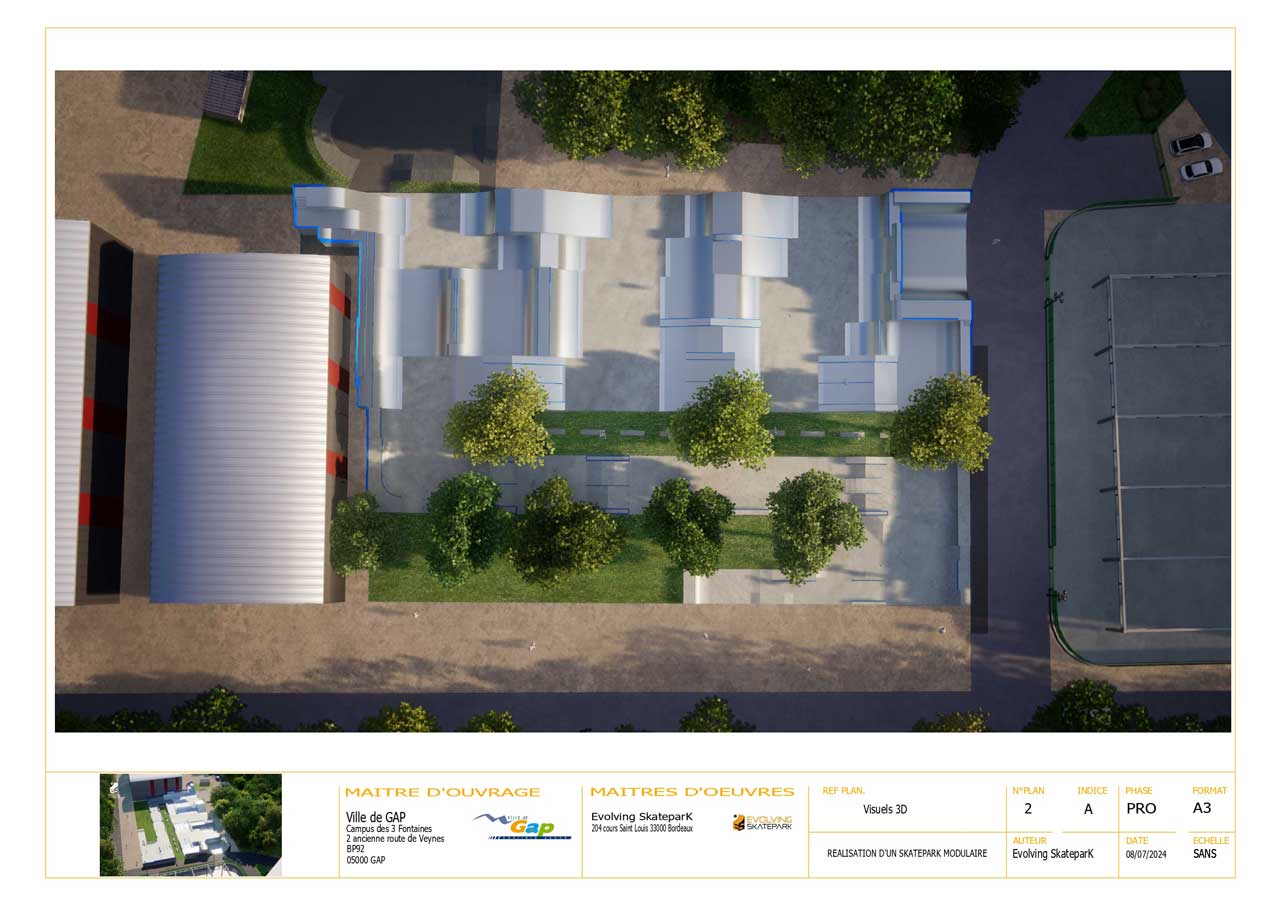This screenshot has height=905, width=1280.
Task: Click the upper white parked car
Action: tap(1190, 144)
